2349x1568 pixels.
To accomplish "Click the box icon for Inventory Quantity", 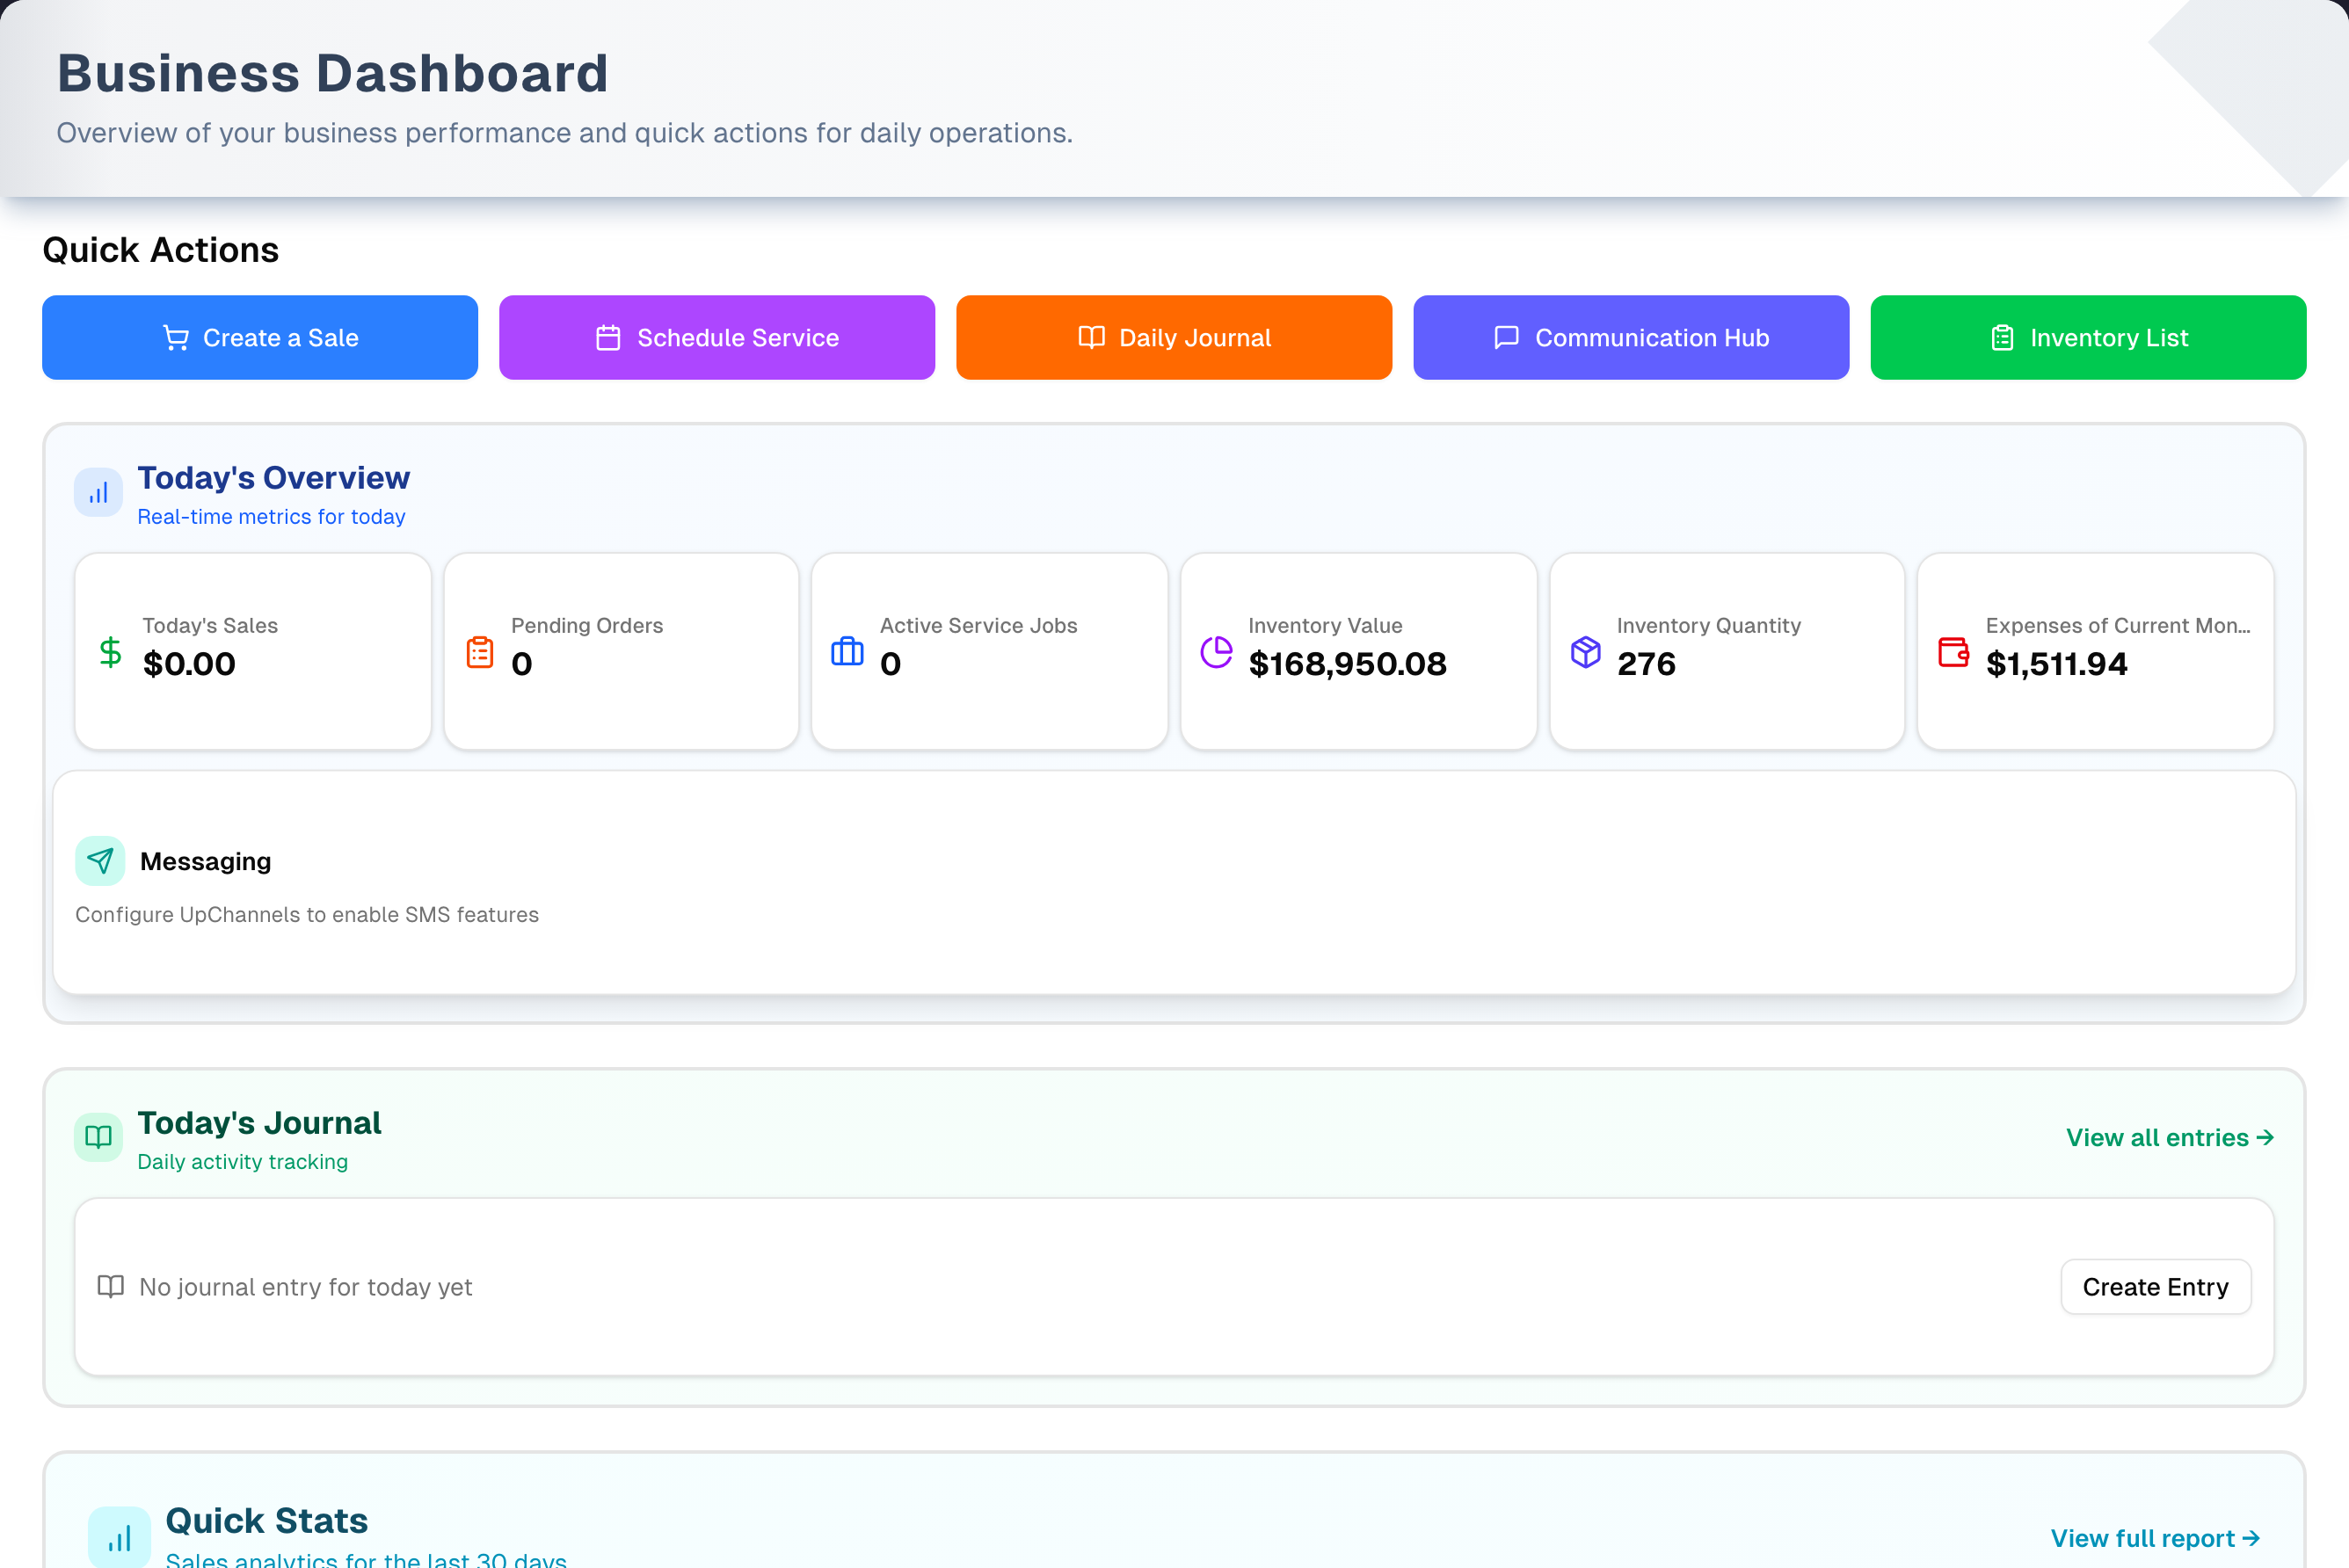I will [x=1585, y=652].
